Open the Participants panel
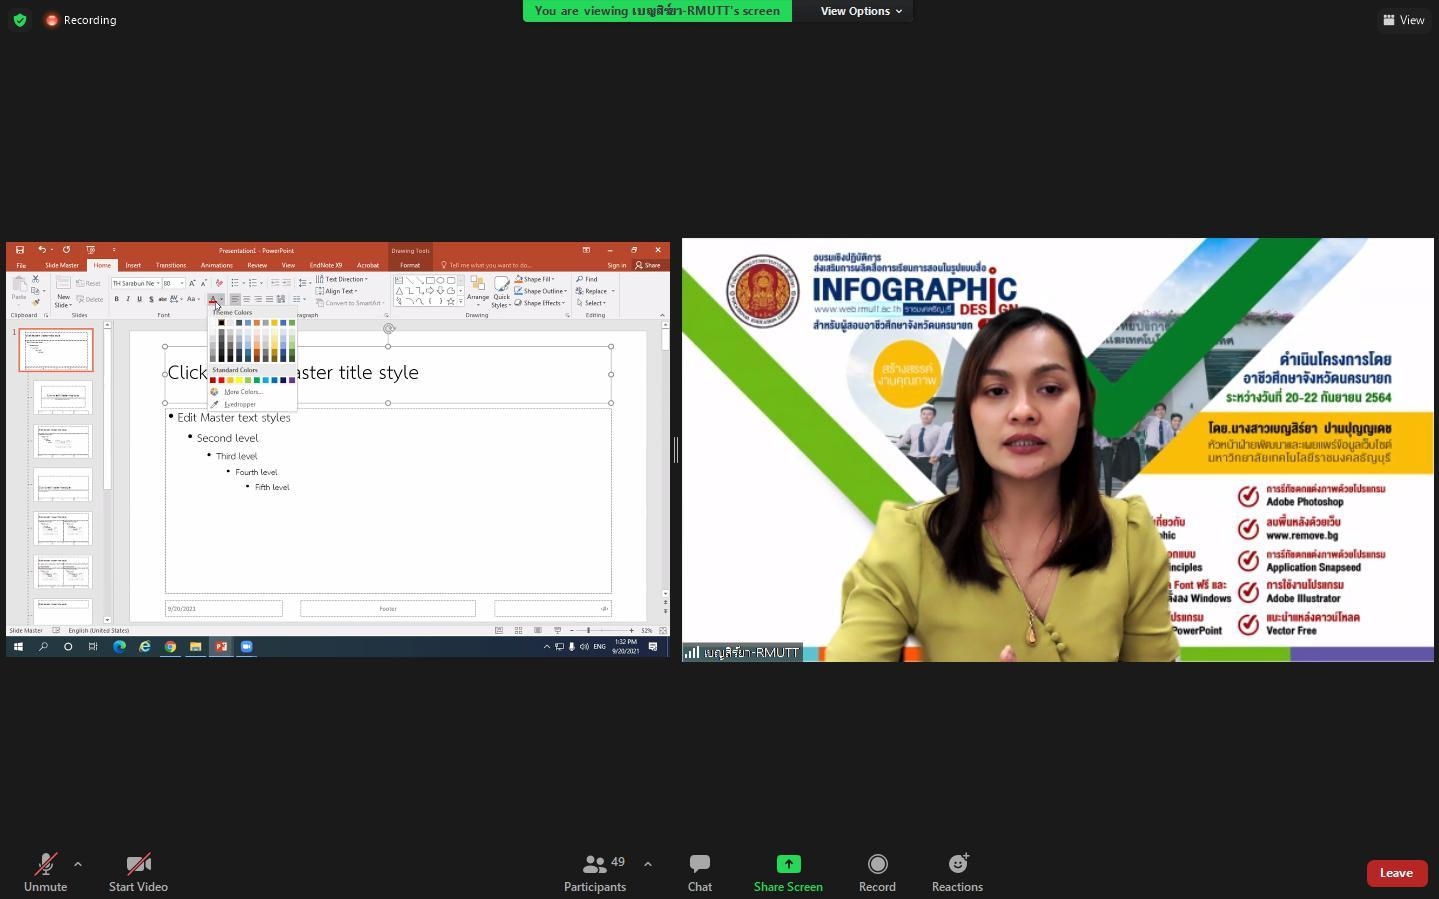 click(595, 872)
